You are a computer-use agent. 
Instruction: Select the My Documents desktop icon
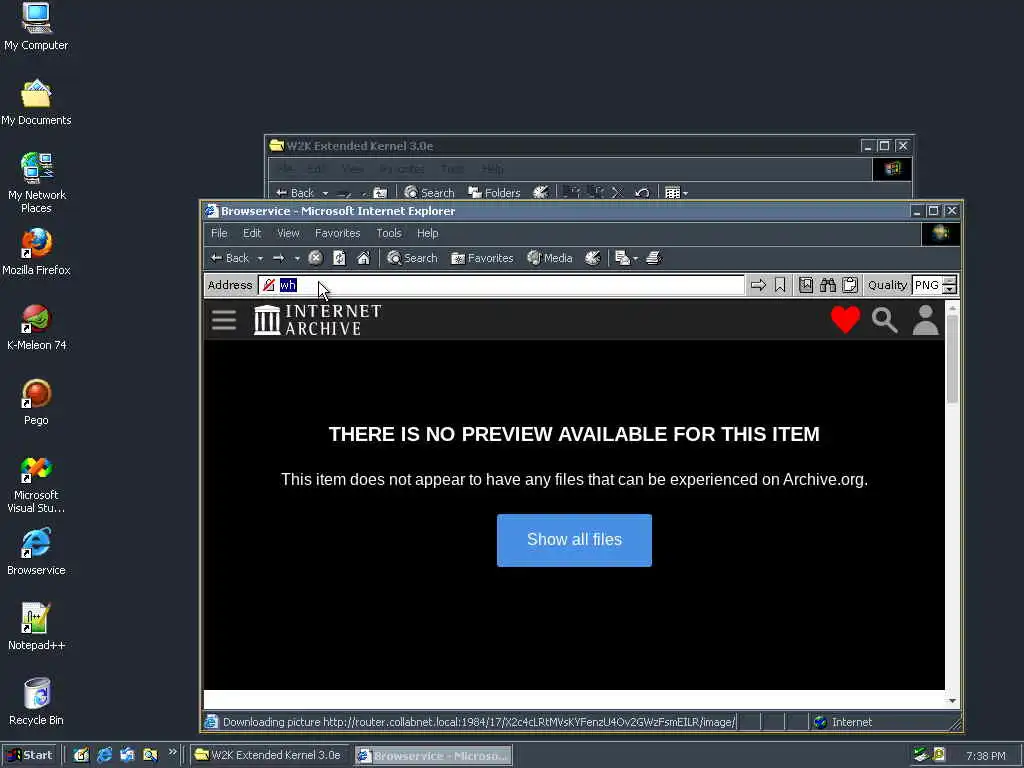coord(36,103)
